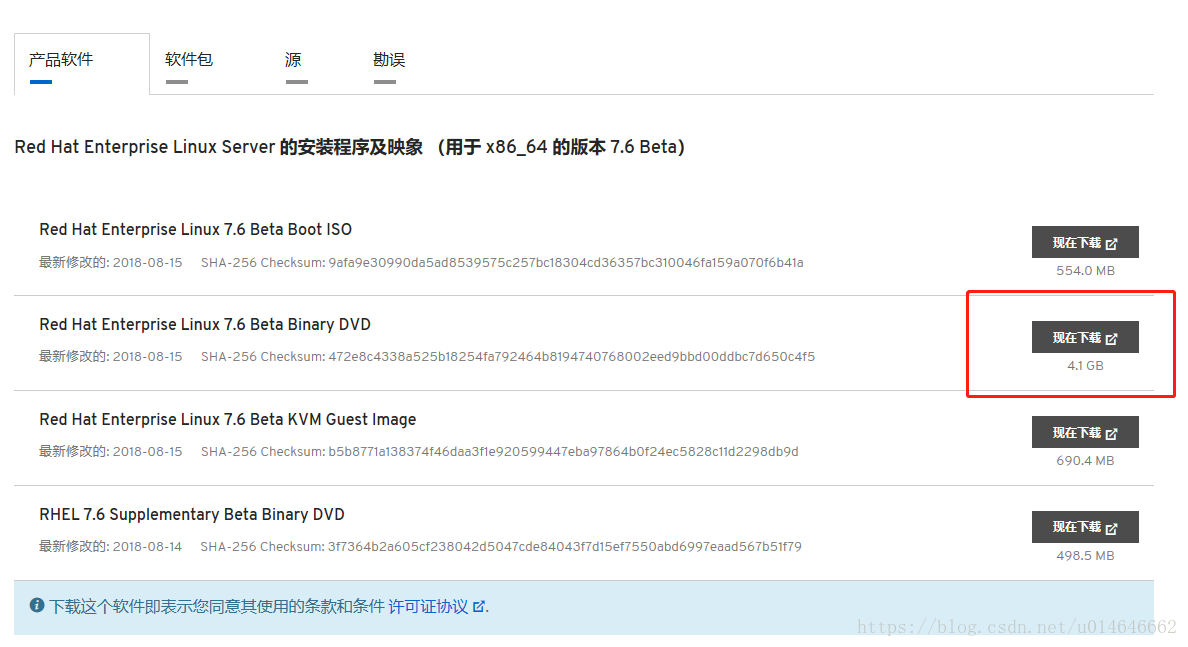Download the 7.6 Beta Binary DVD
Screen dimensions: 1188x647
coord(1085,337)
